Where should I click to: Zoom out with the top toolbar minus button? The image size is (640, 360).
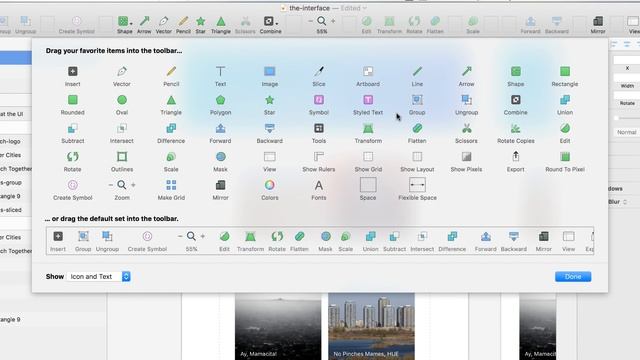point(311,21)
